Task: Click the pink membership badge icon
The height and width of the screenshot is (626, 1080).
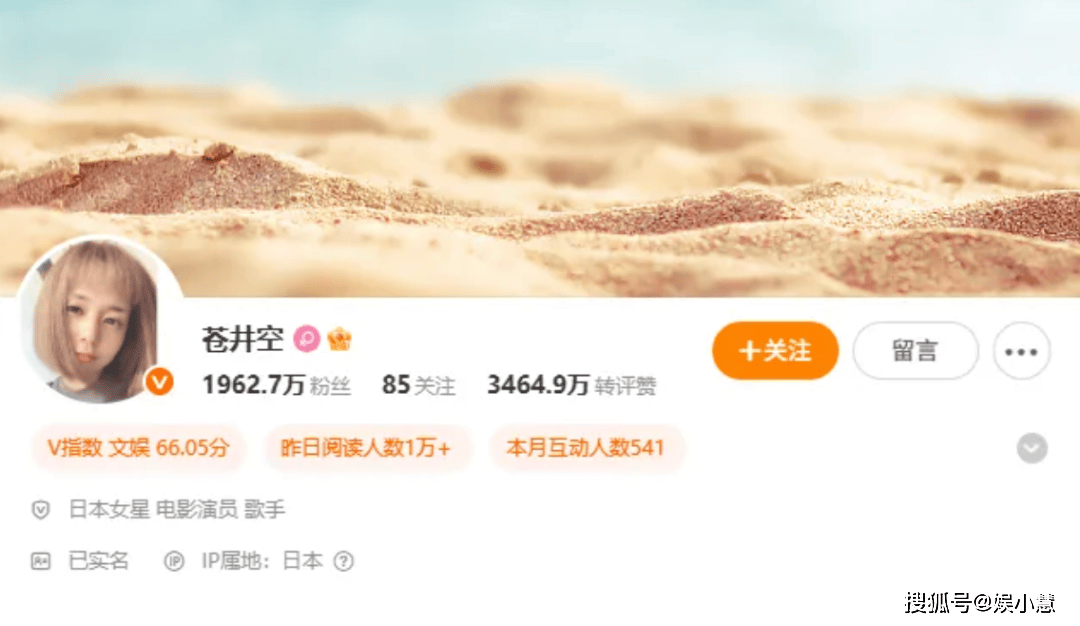Action: [307, 339]
